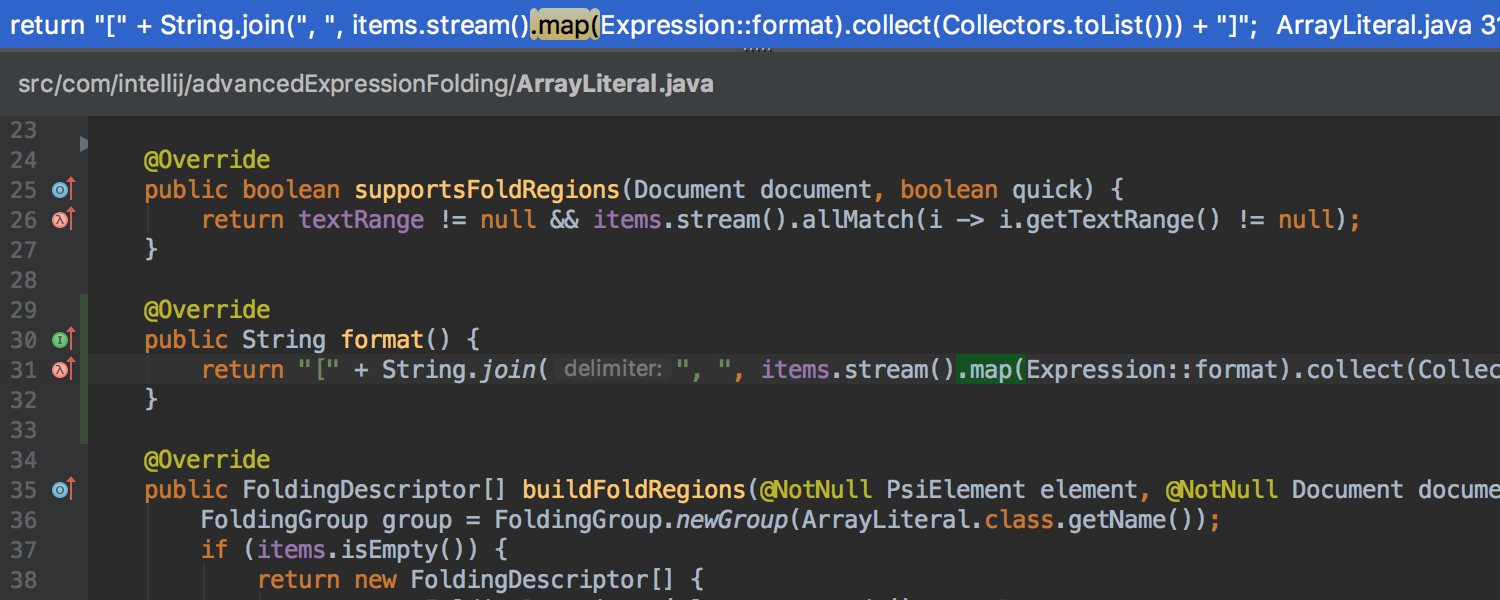Click the join method call on line 31
This screenshot has width=1500, height=600.
510,370
